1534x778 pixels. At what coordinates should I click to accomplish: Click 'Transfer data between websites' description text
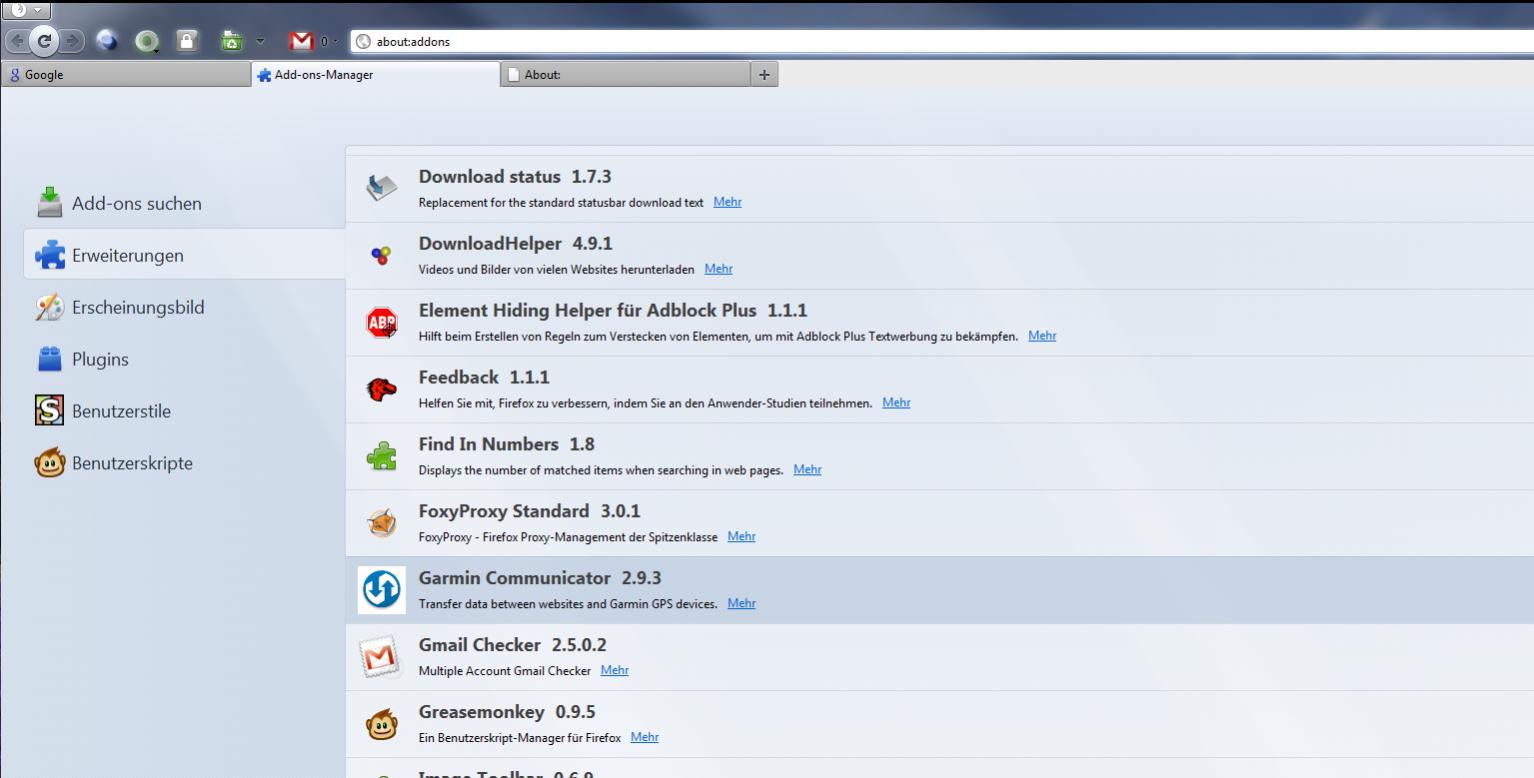pos(568,604)
